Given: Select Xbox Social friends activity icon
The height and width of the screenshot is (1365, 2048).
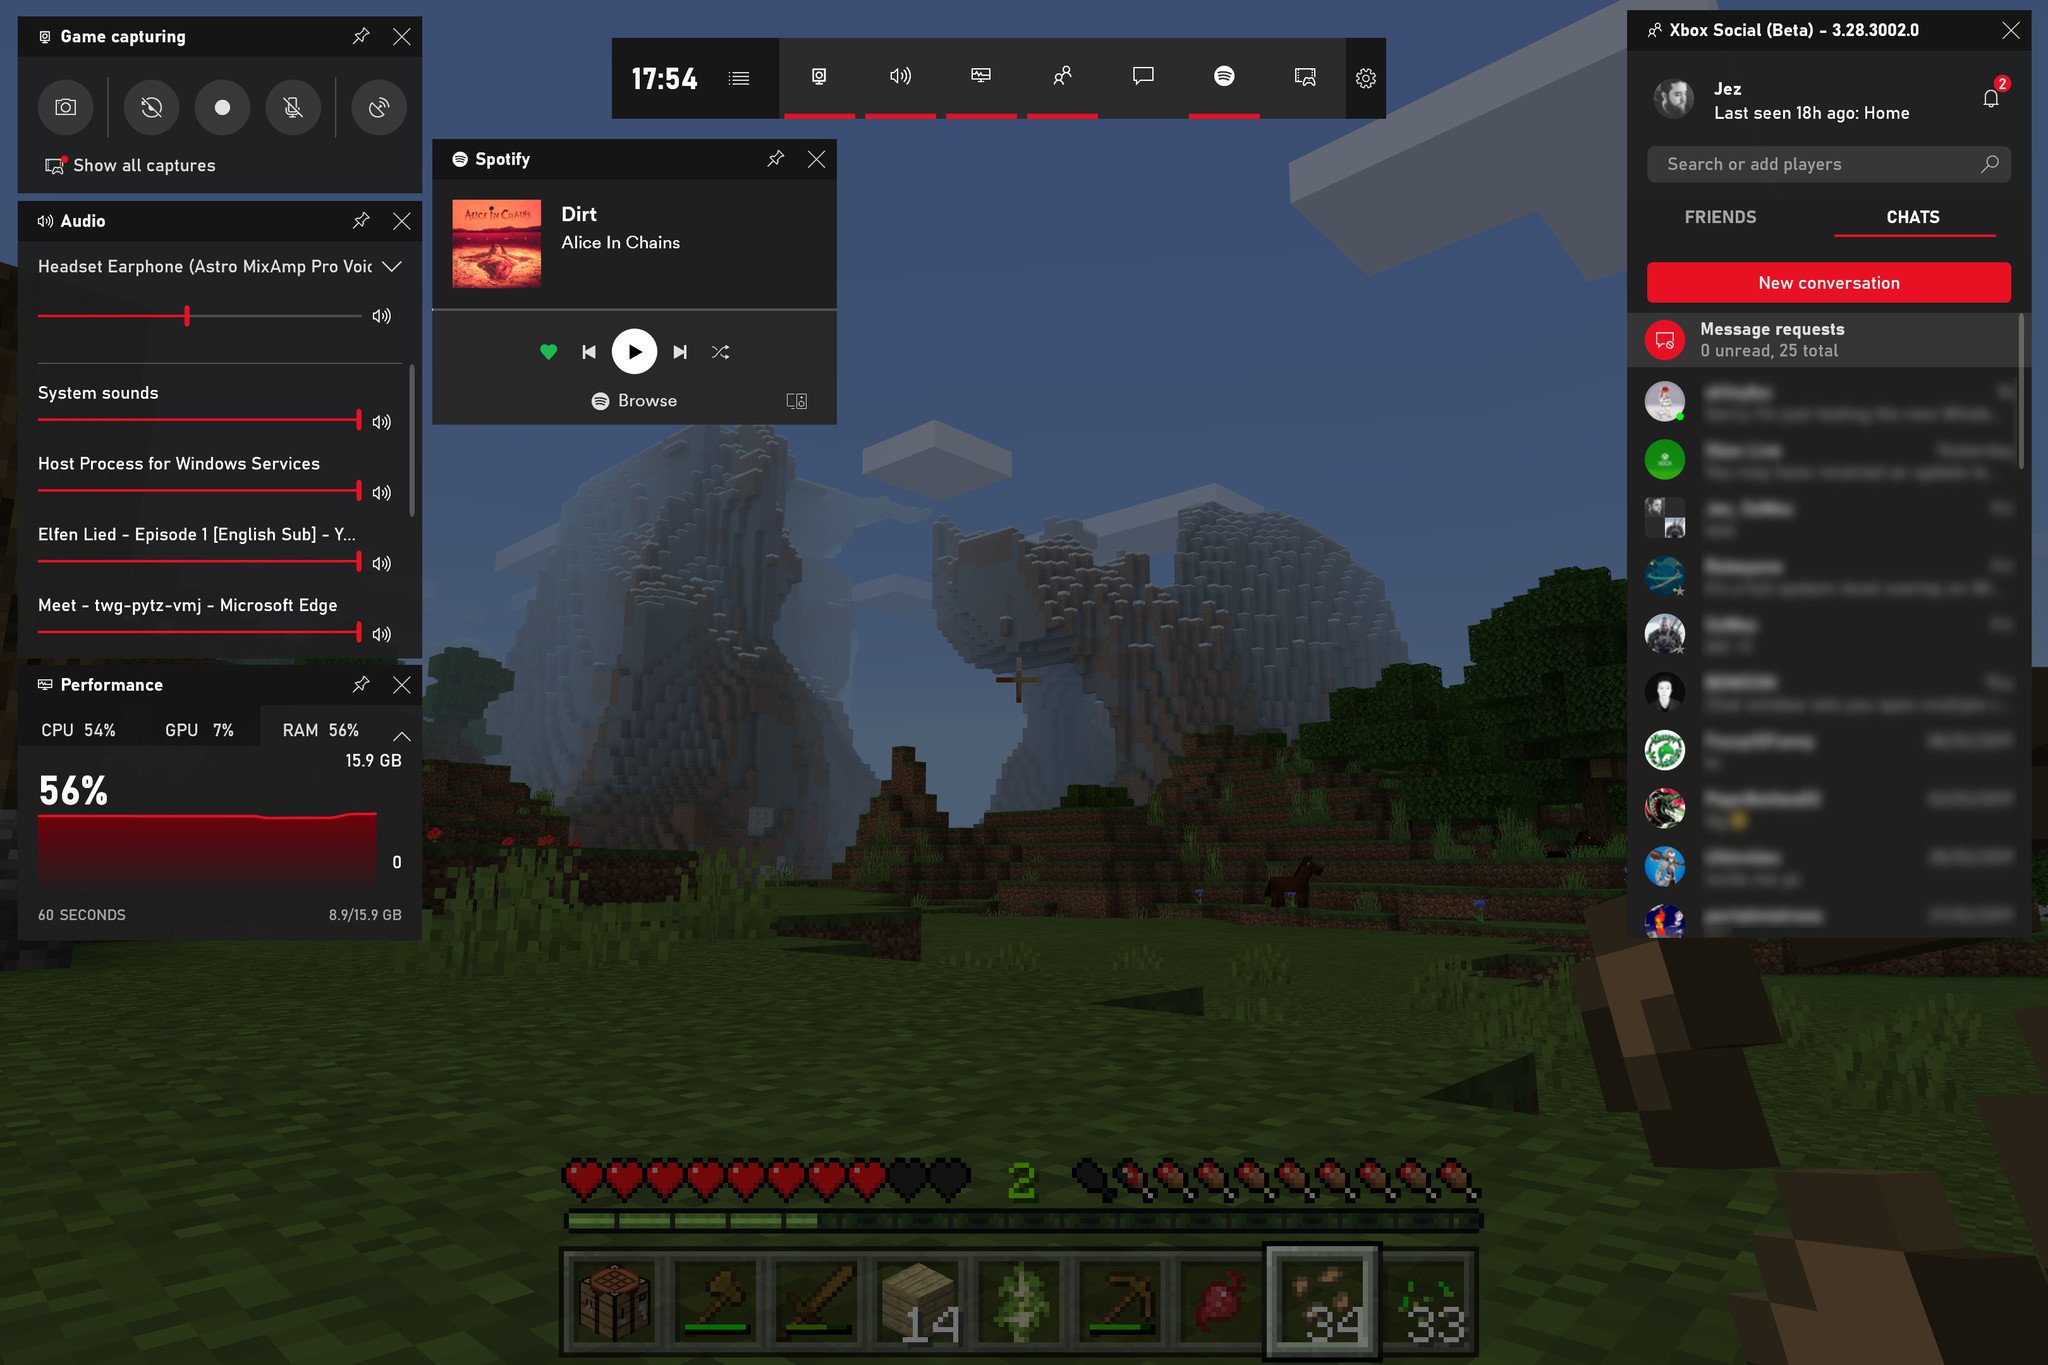Looking at the screenshot, I should [1061, 75].
